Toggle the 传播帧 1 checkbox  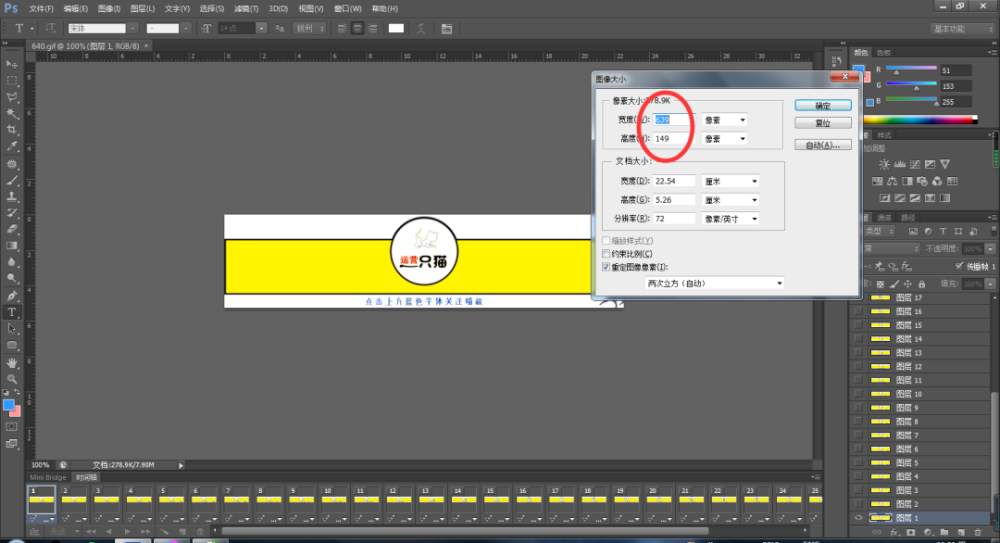[959, 266]
